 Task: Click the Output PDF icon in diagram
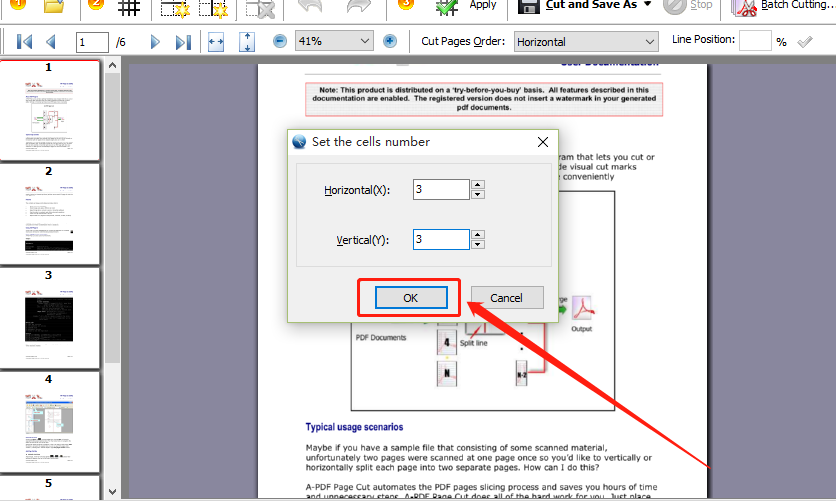582,308
